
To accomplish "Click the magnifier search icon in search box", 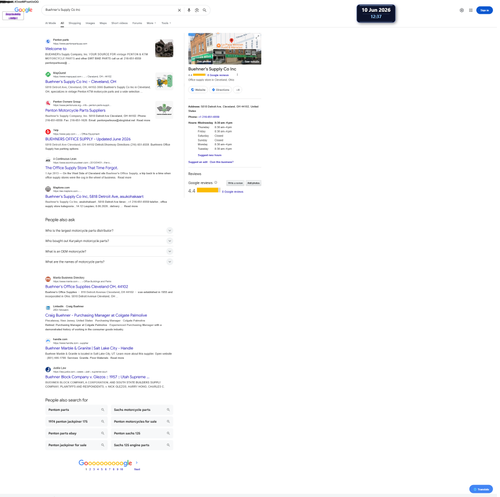I will [x=205, y=10].
